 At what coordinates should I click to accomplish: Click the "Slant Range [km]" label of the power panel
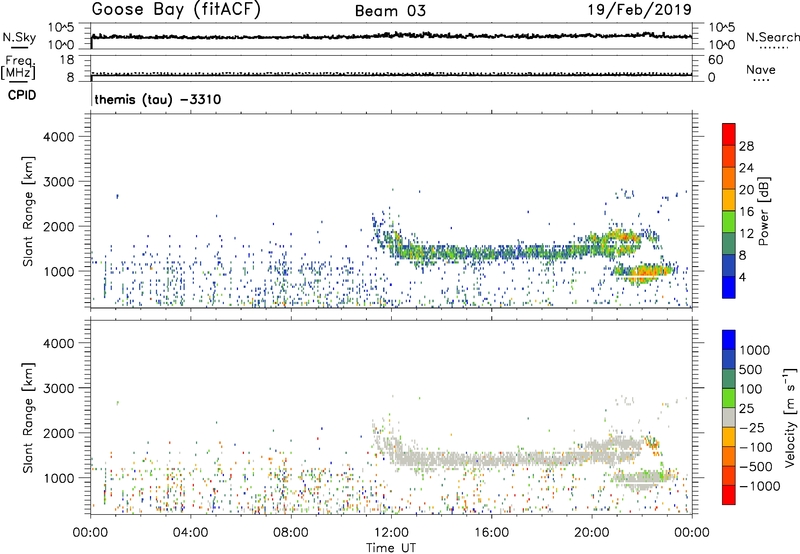coord(28,211)
